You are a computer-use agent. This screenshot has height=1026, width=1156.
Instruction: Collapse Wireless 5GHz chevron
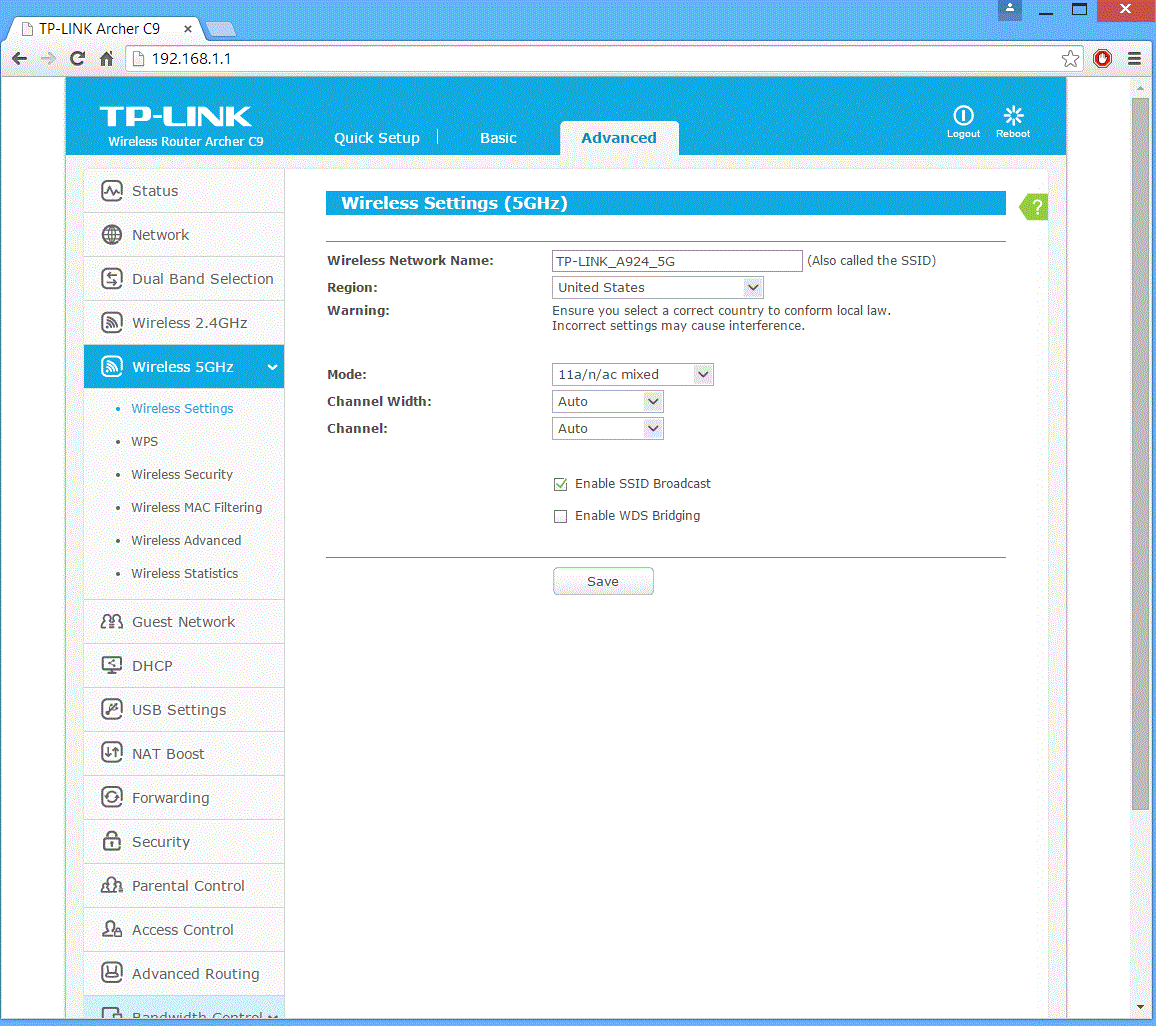[x=272, y=367]
